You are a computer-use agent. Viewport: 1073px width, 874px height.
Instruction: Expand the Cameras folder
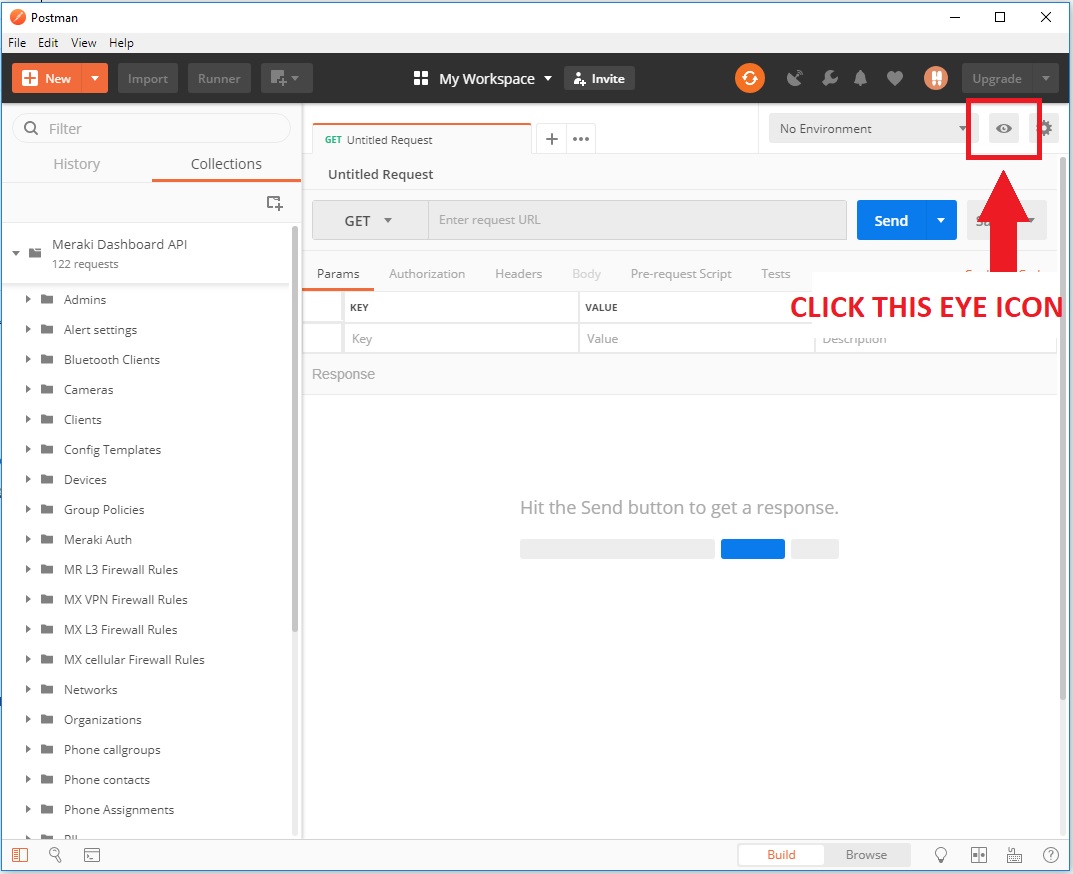[x=30, y=390]
